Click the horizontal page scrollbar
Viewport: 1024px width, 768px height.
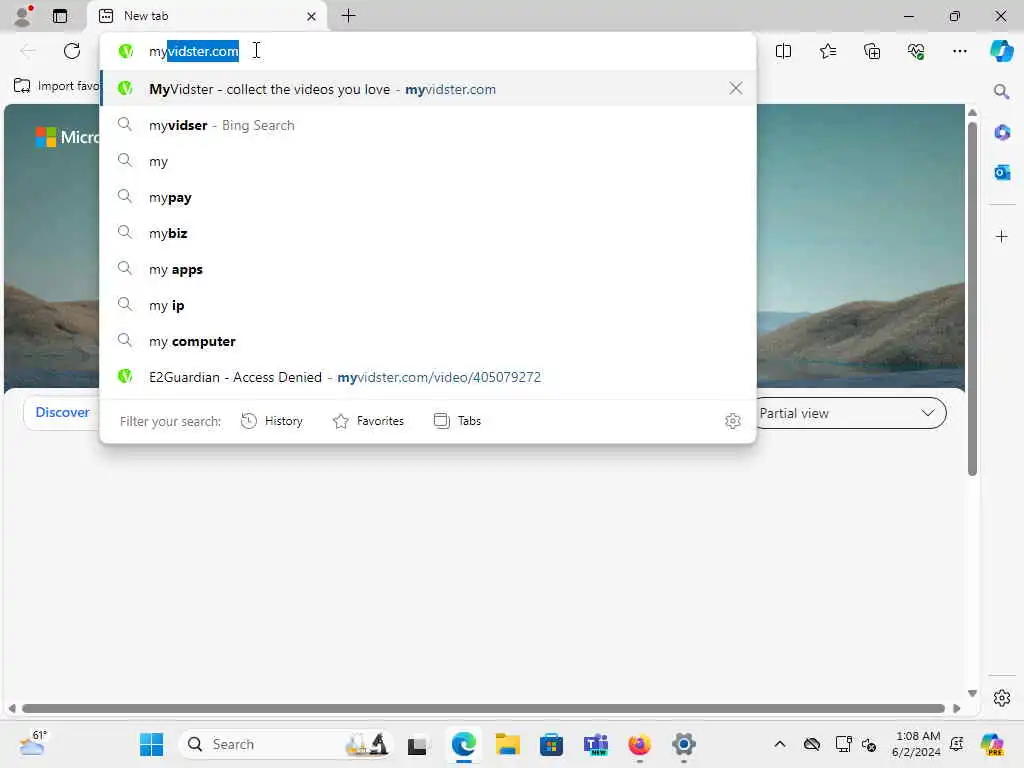483,709
